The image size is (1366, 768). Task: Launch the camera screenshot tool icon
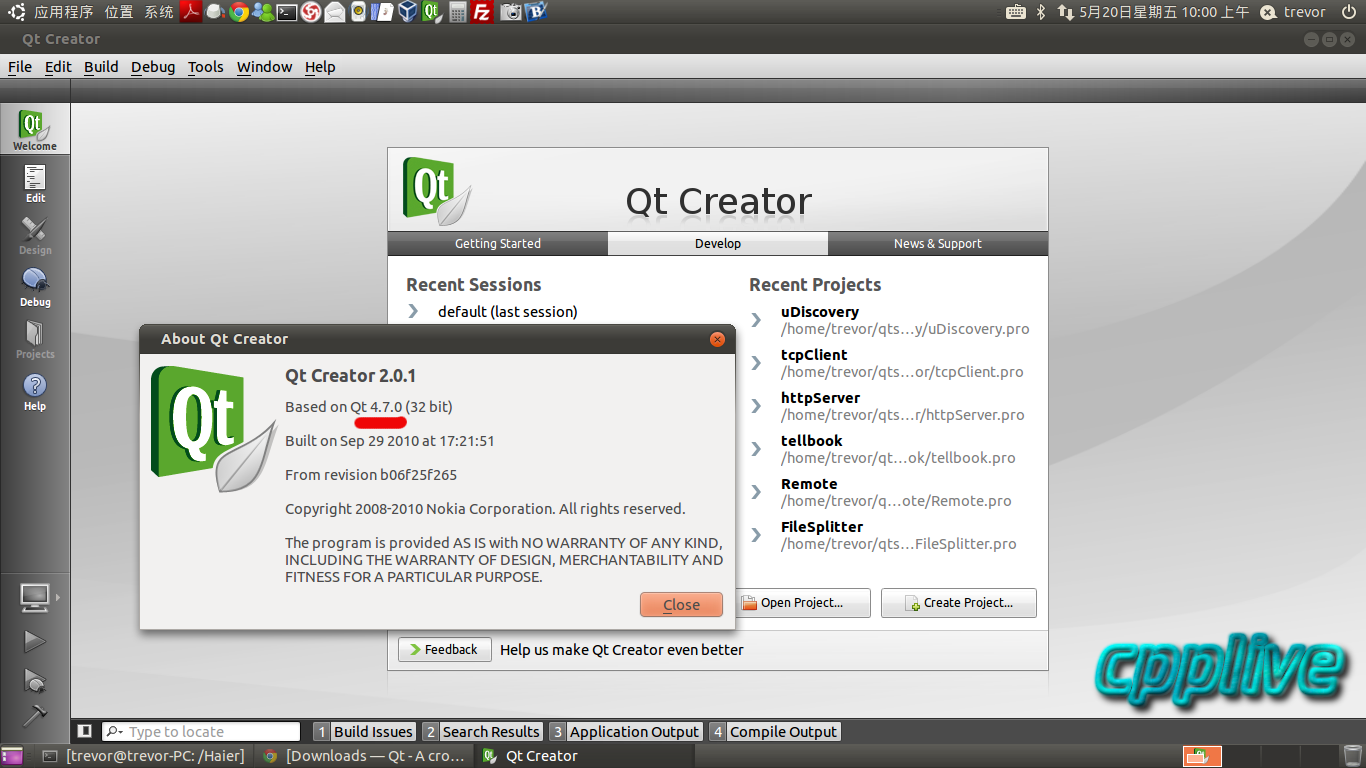pos(511,12)
